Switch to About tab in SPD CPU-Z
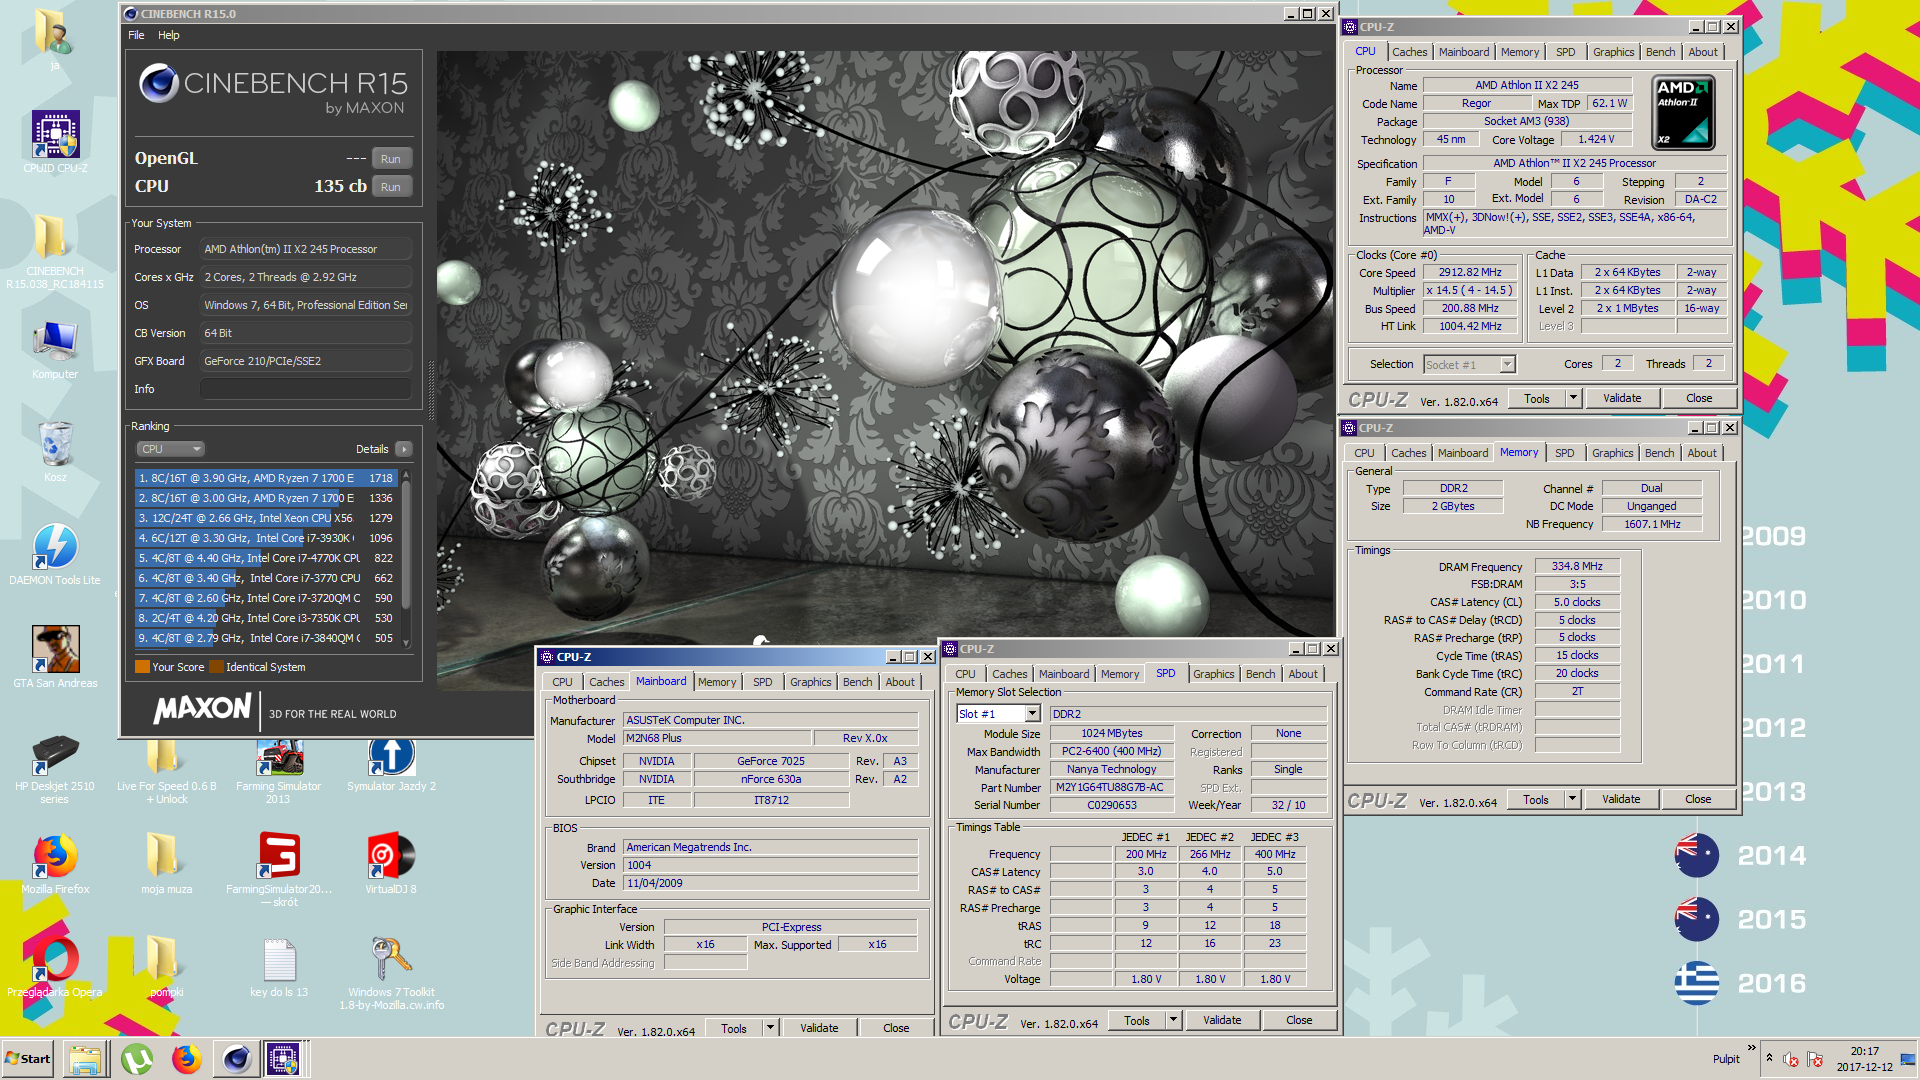The image size is (1920, 1080). tap(1303, 674)
